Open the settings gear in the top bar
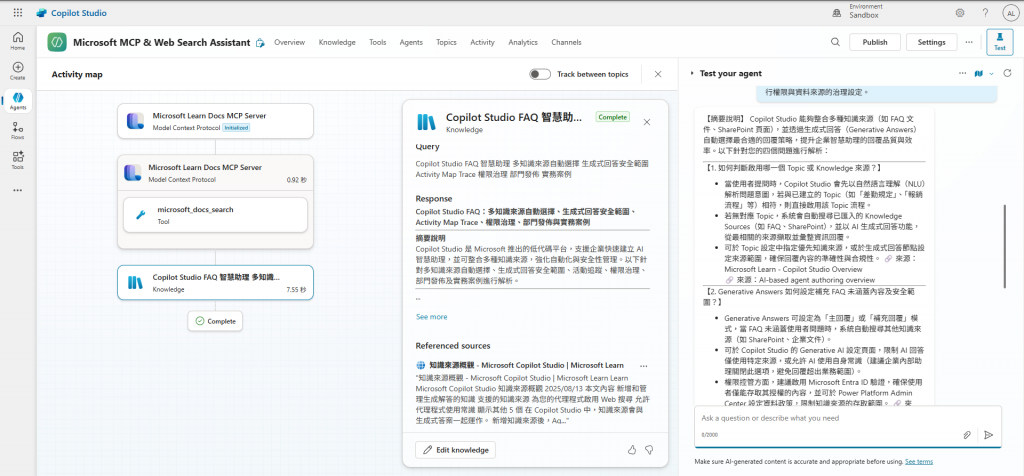Viewport: 1024px width, 476px height. [960, 12]
